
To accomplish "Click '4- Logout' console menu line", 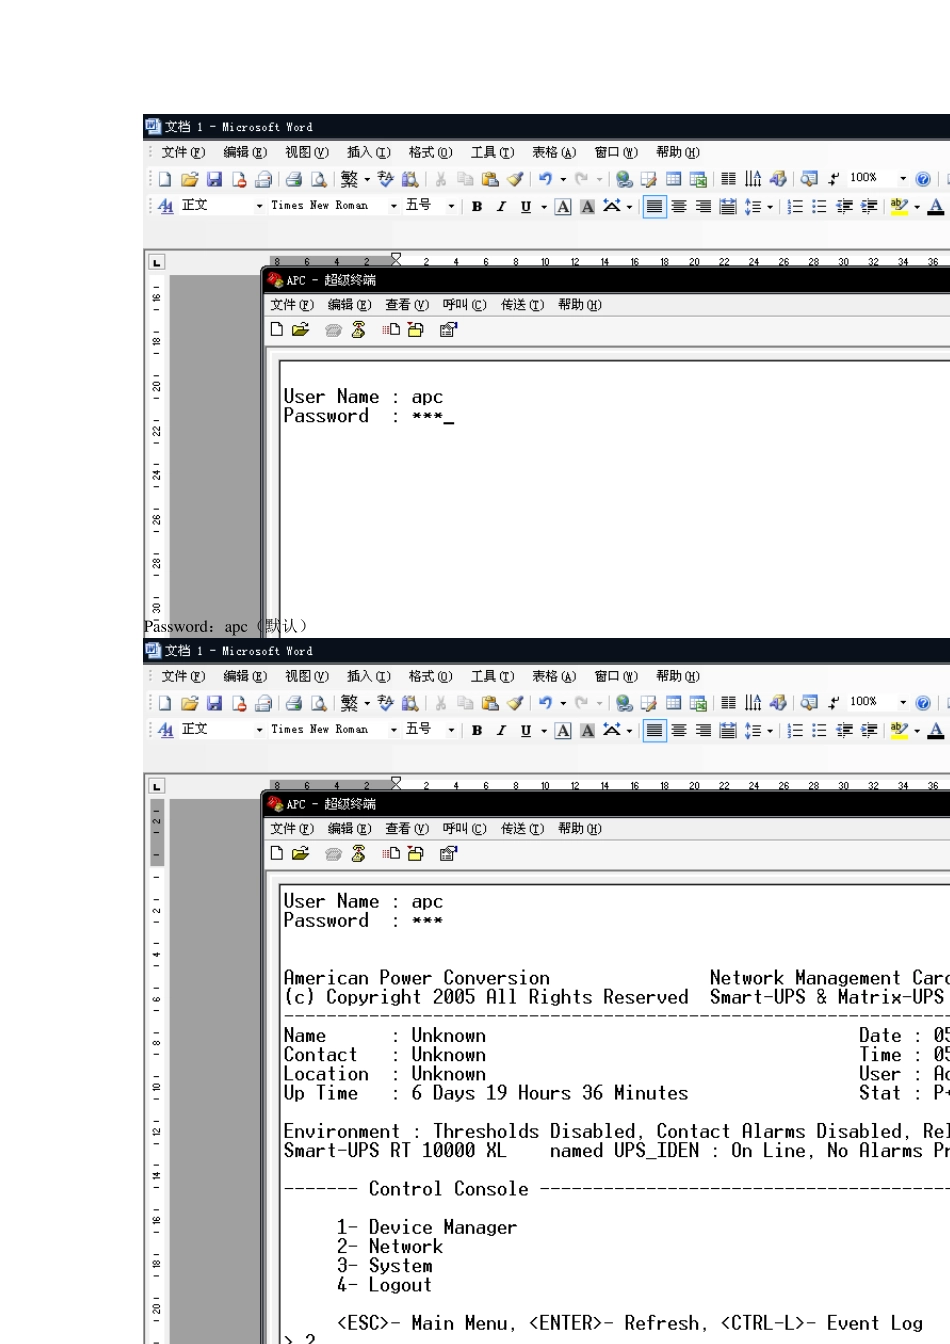I will (385, 1285).
